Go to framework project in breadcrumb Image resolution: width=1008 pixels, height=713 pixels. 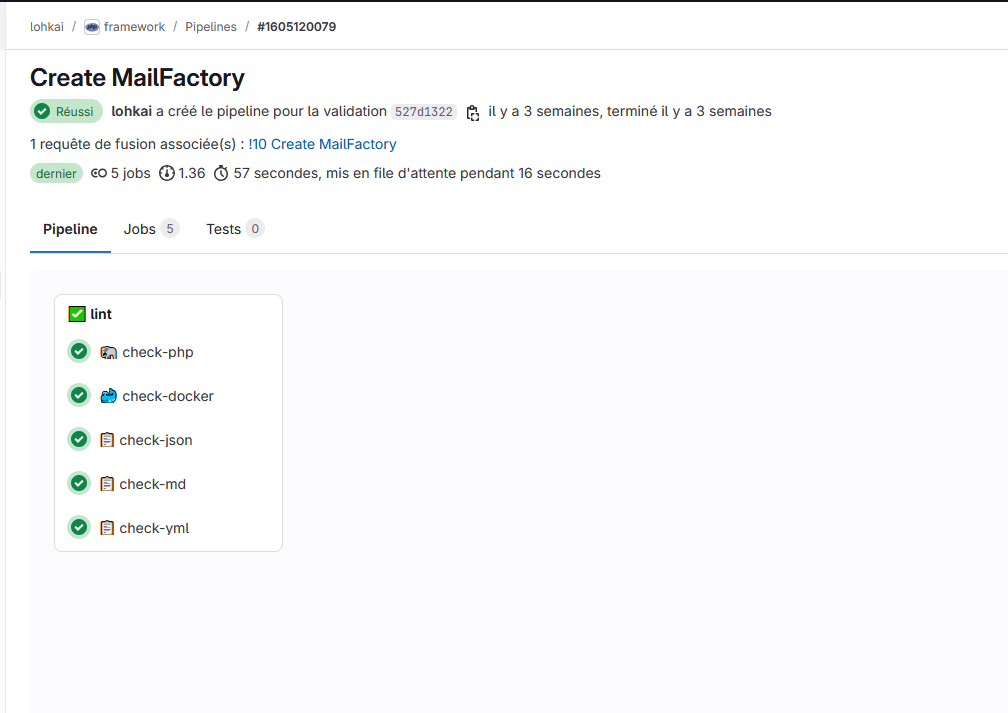point(134,27)
